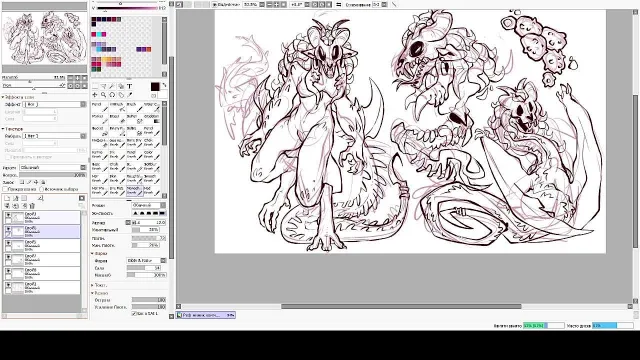Reset view rotation in the Navigator panel
The width and height of the screenshot is (640, 360).
(x=84, y=86)
